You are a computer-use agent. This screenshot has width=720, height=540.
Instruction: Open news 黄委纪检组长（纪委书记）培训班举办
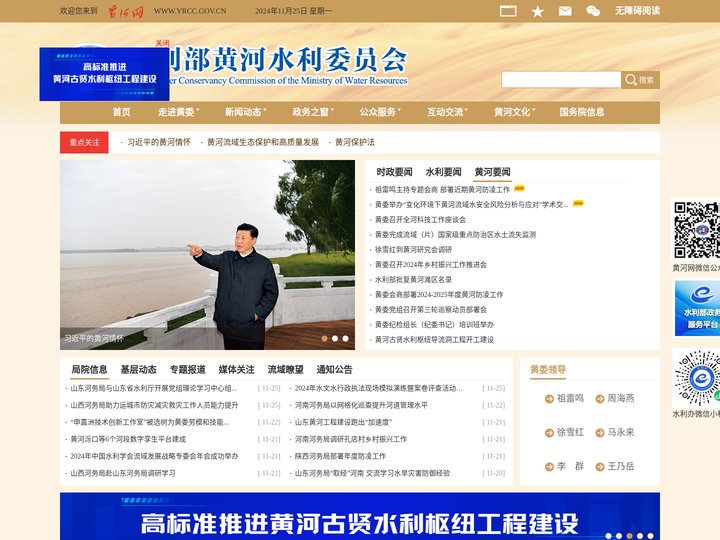434,325
